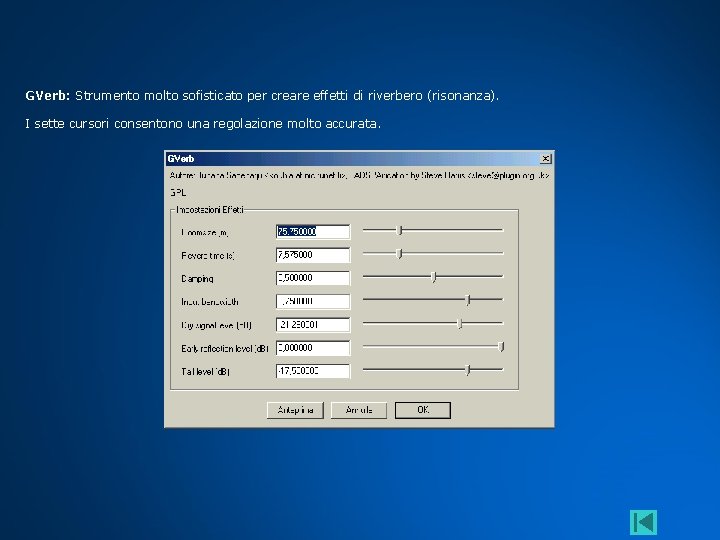Click the Reverb time value field
Screen dimensions: 720x540
pos(313,254)
